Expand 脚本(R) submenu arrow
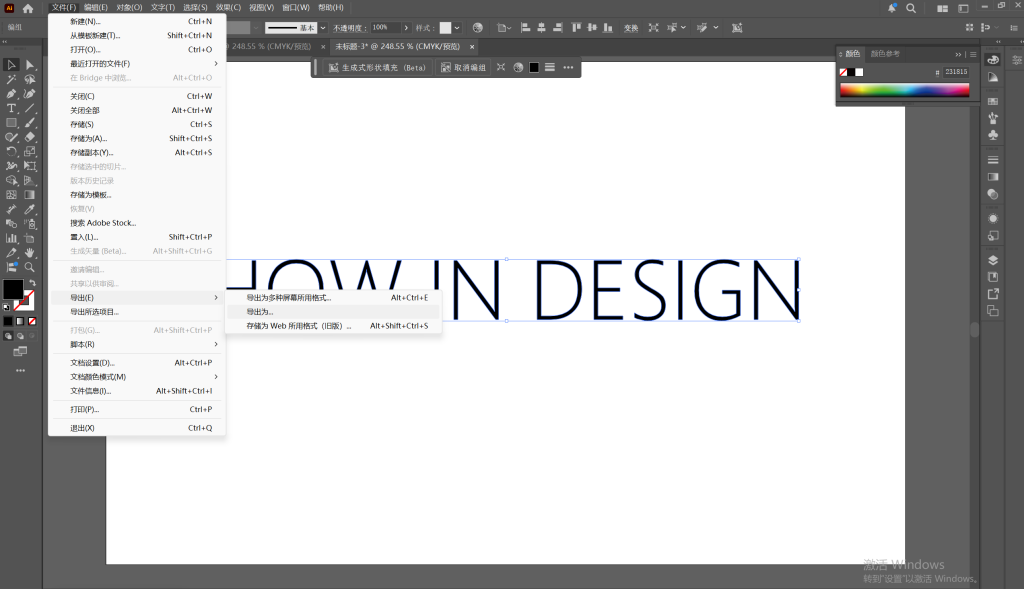The height and width of the screenshot is (589, 1024). click(216, 344)
